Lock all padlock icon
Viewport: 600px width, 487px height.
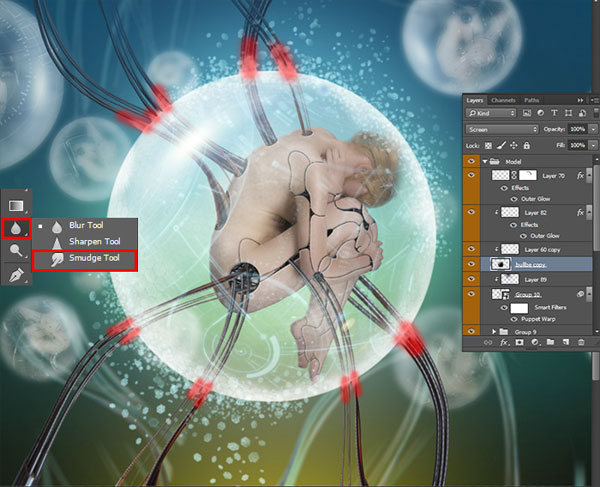(527, 146)
